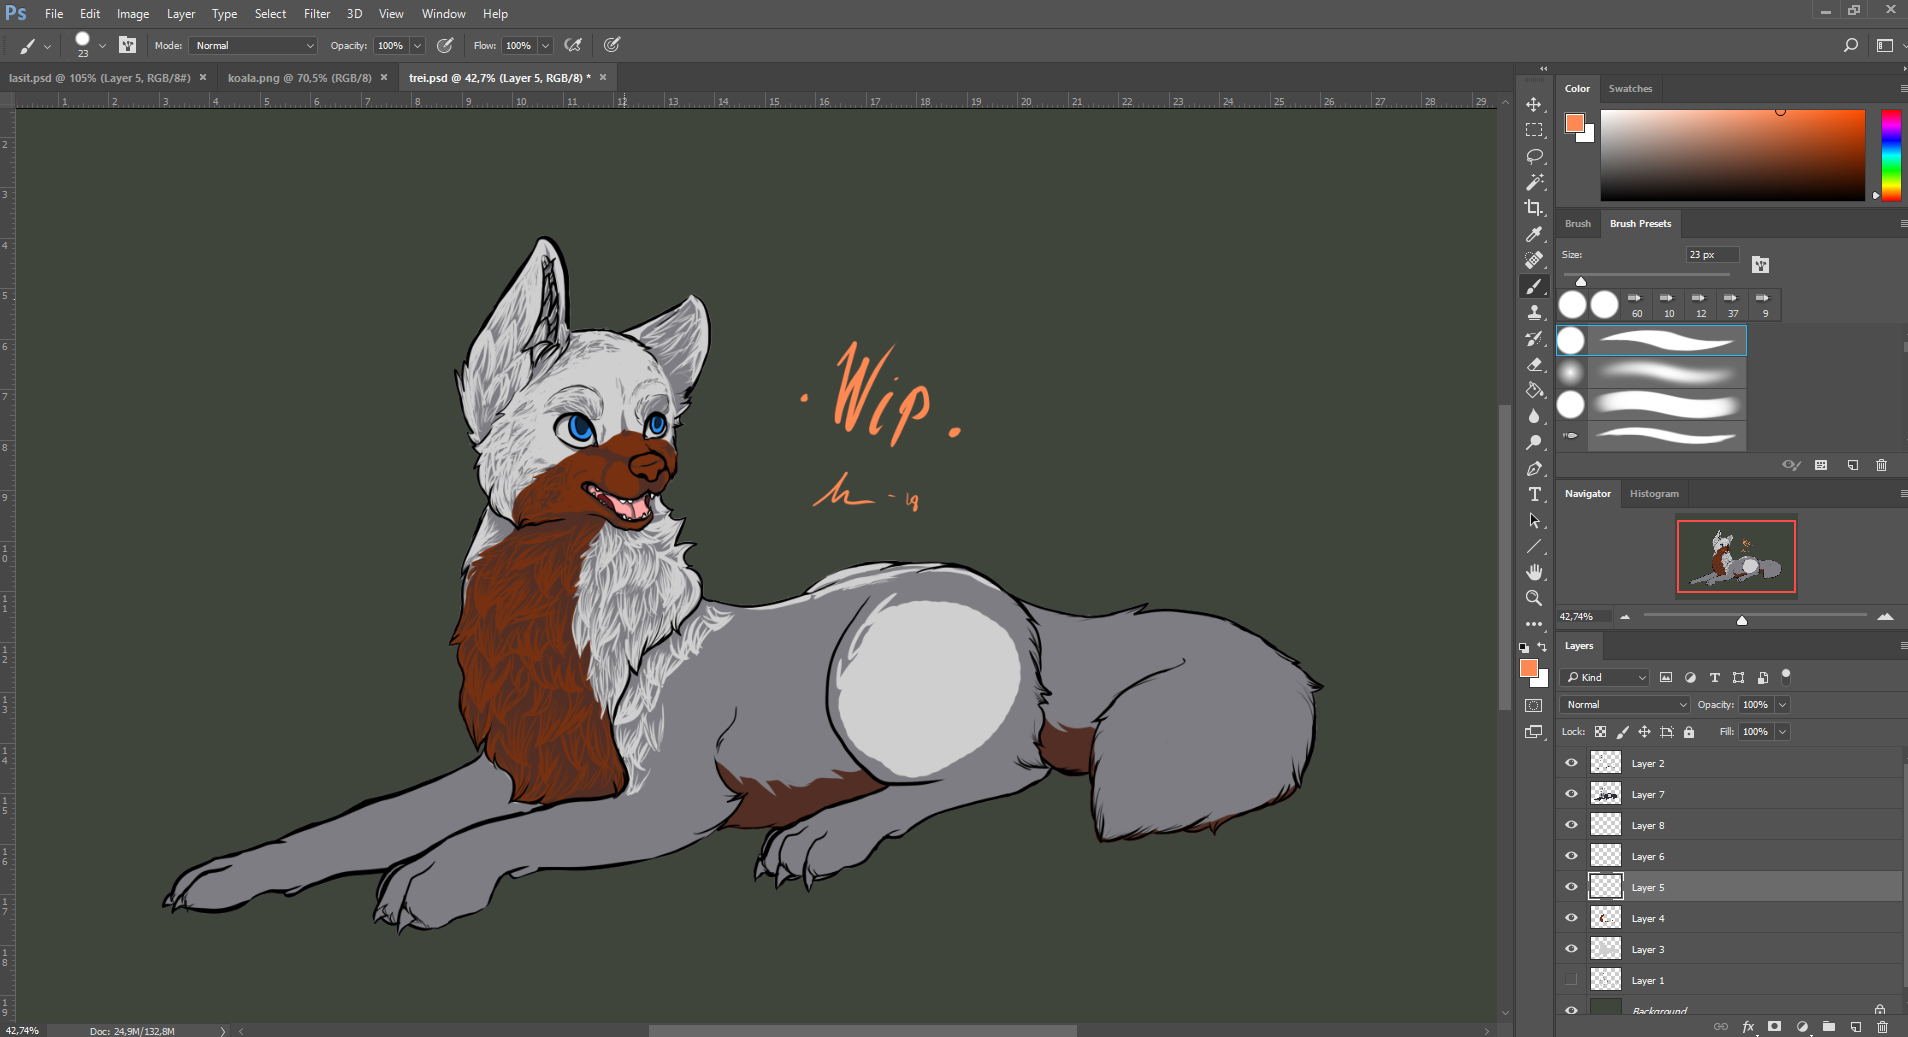Pick the Magic Wand tool
Viewport: 1908px width, 1037px height.
pos(1534,182)
